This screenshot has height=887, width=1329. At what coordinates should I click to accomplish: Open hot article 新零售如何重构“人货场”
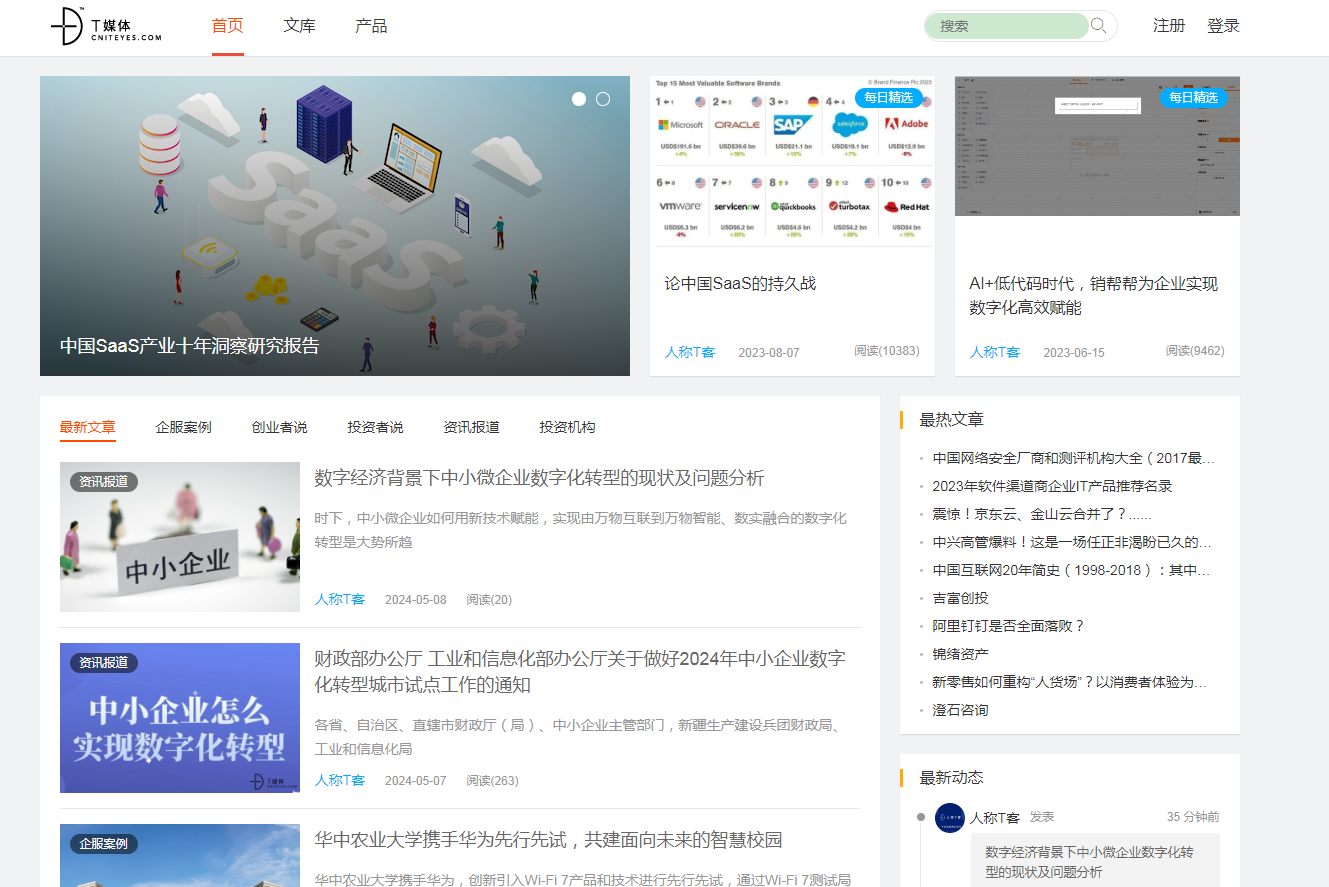[1070, 682]
